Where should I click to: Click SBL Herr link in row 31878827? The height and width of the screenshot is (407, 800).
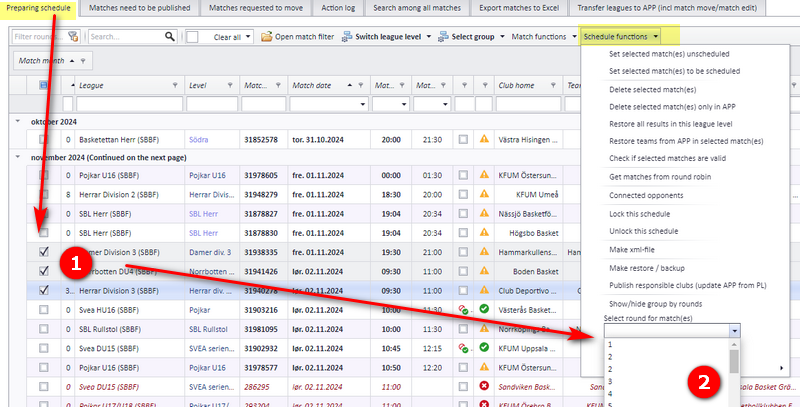pos(203,214)
